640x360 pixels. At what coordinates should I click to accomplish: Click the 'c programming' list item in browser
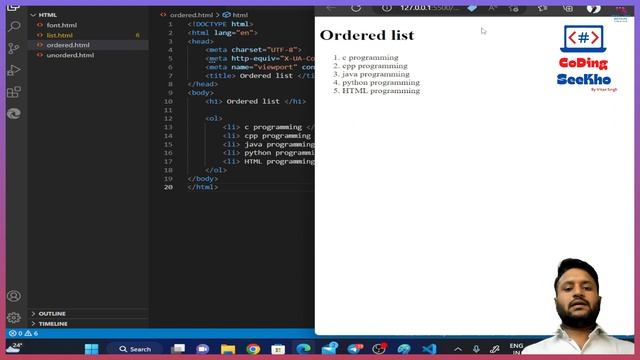(x=370, y=58)
